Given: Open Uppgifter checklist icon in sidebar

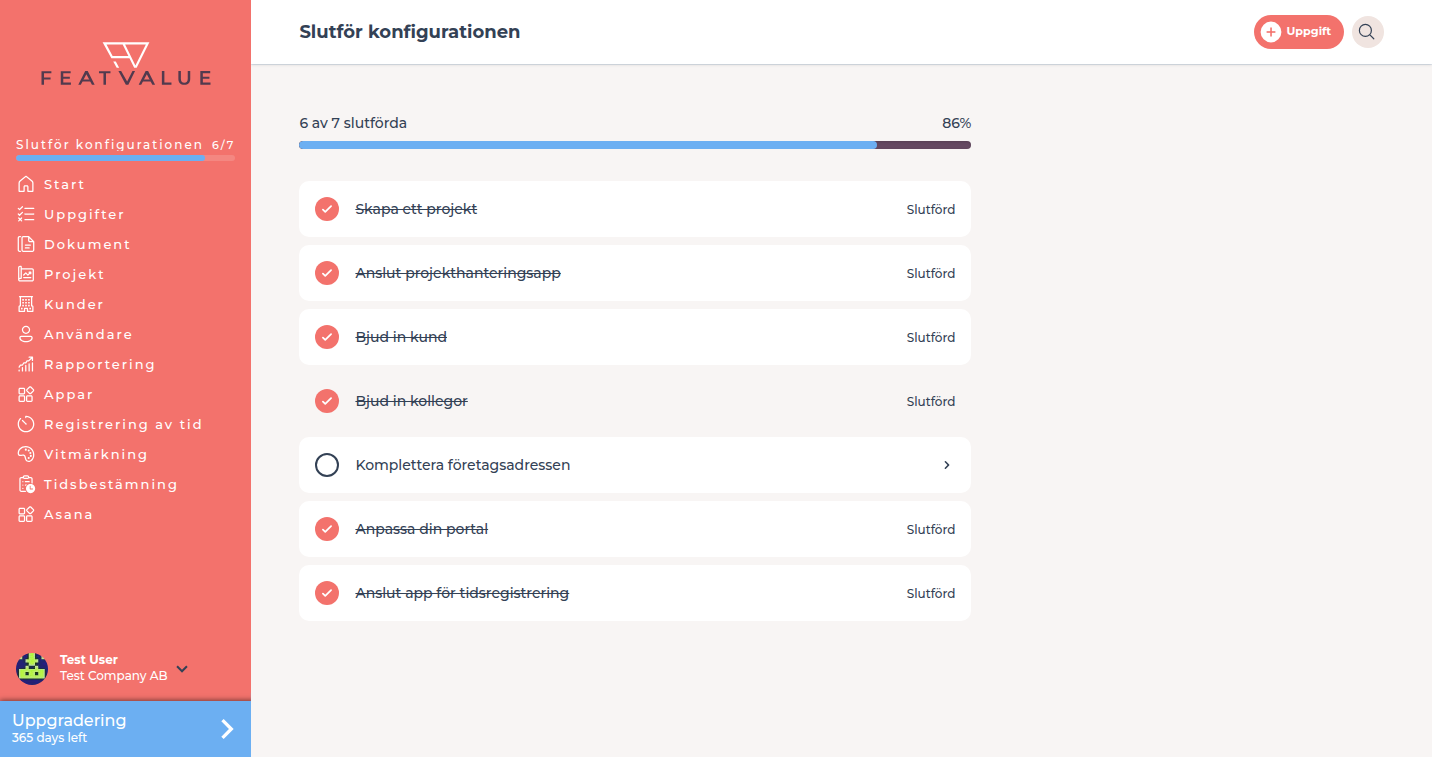Looking at the screenshot, I should pos(26,214).
